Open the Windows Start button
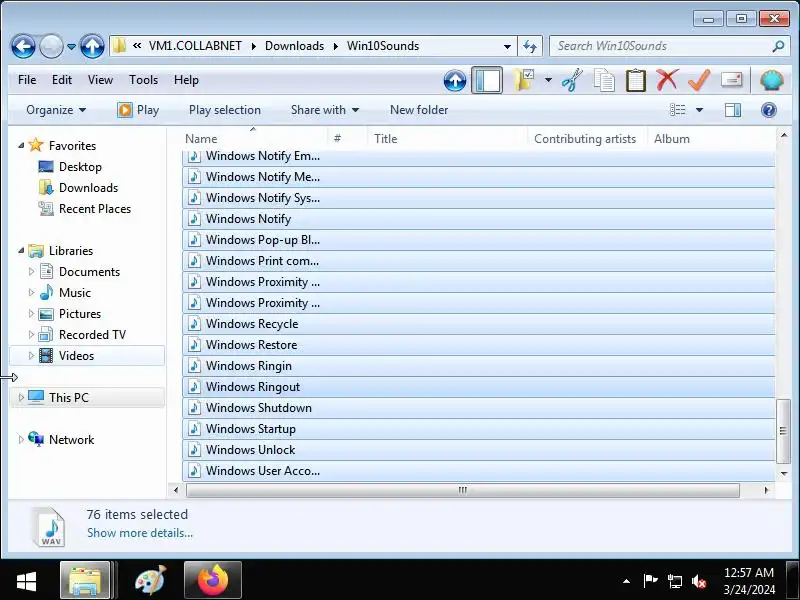The height and width of the screenshot is (600, 800). 26,581
